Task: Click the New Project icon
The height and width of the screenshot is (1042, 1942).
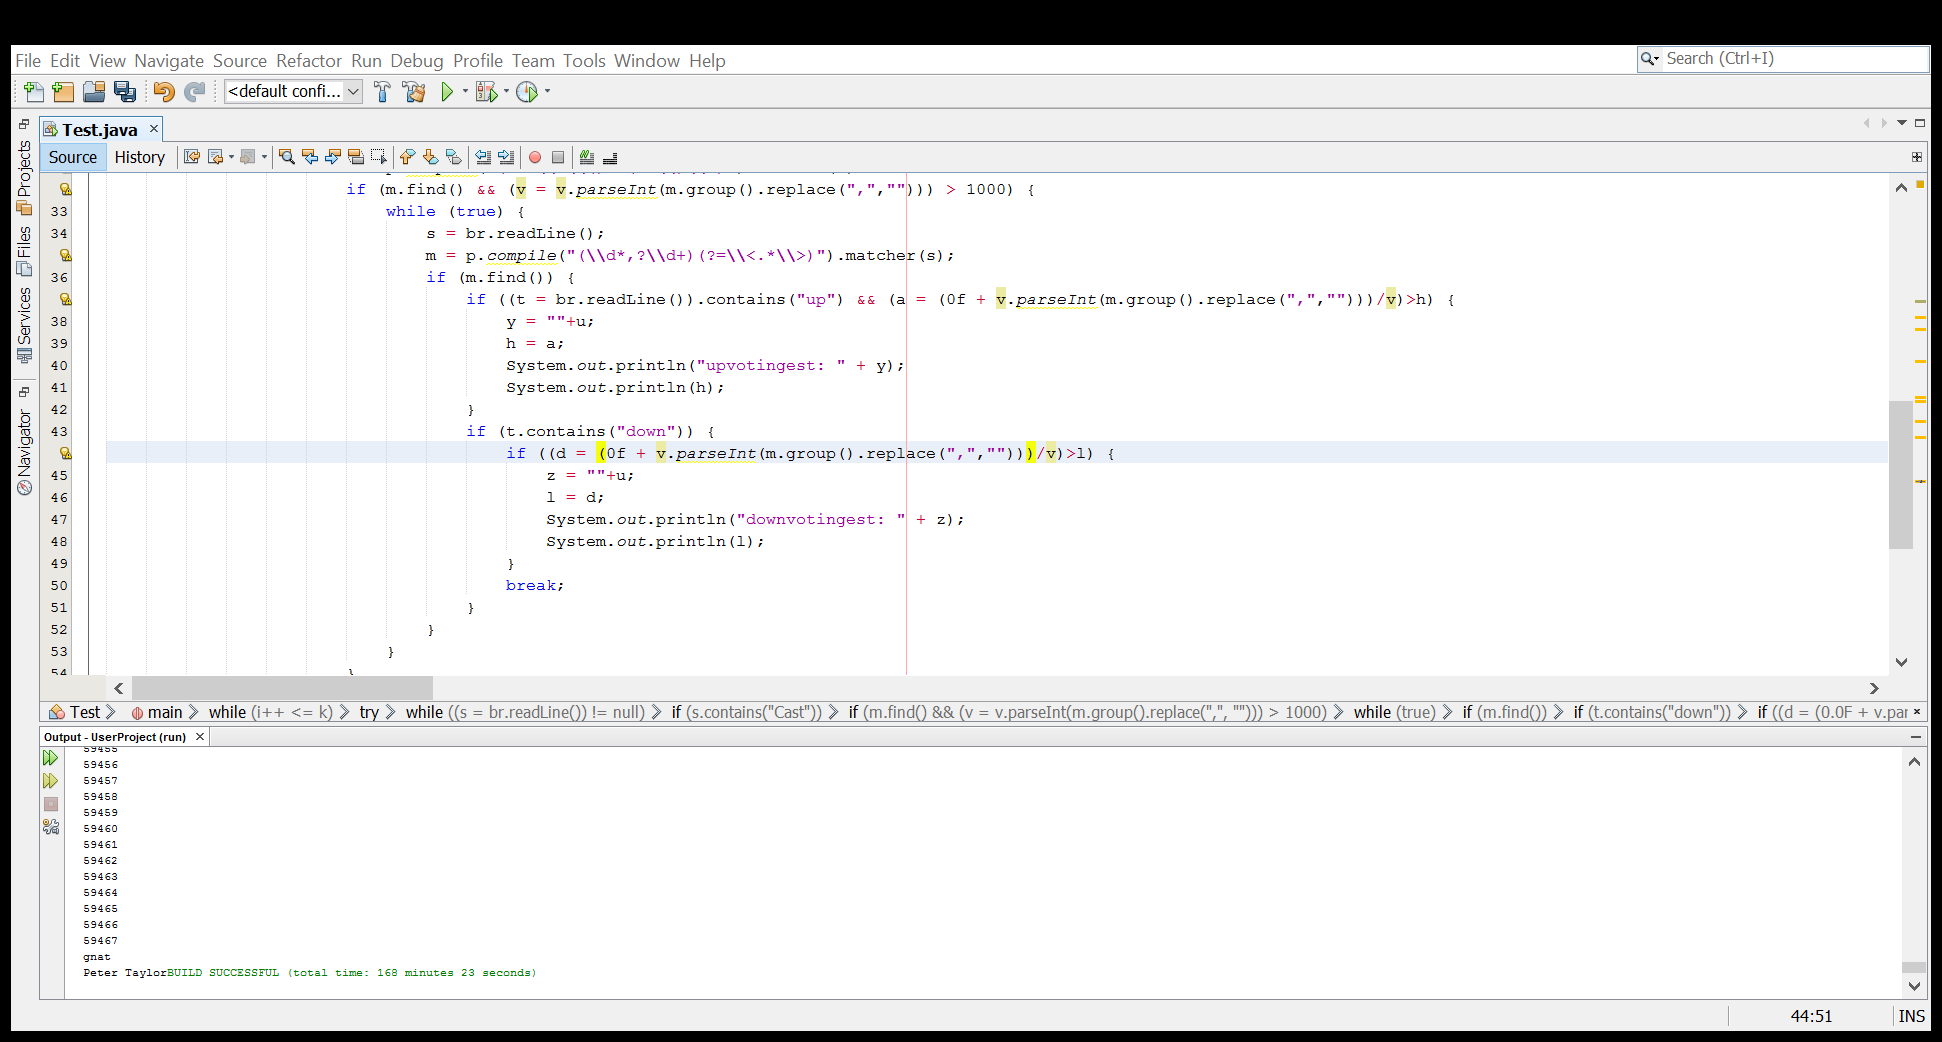Action: (63, 92)
